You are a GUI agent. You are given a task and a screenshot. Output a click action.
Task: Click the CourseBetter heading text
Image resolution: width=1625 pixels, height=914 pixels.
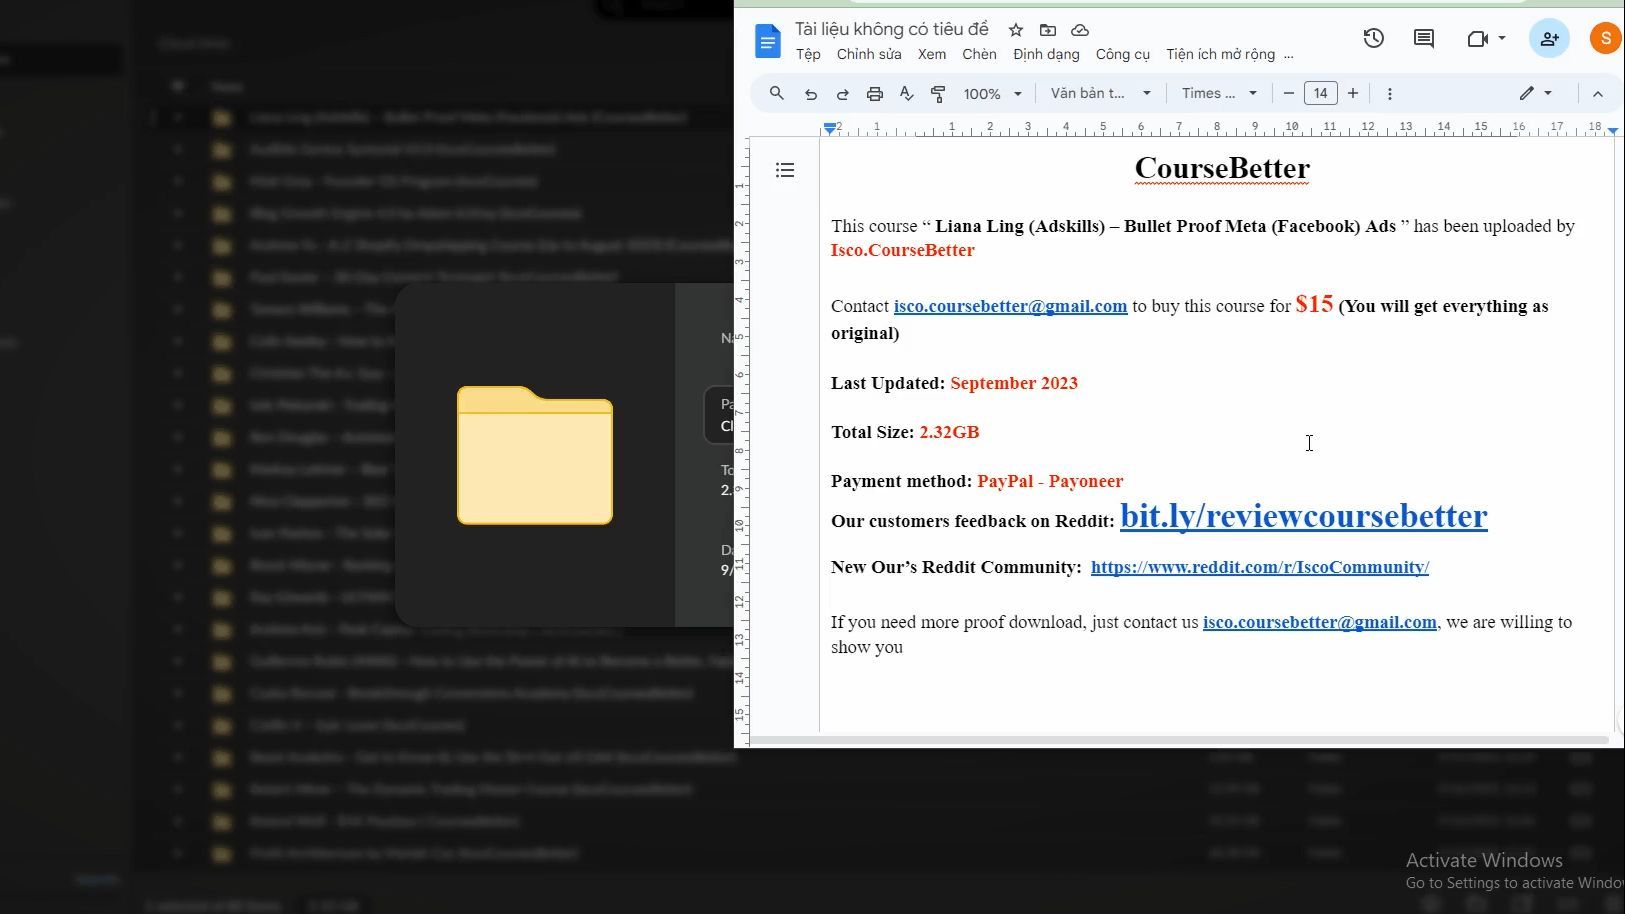(x=1222, y=168)
